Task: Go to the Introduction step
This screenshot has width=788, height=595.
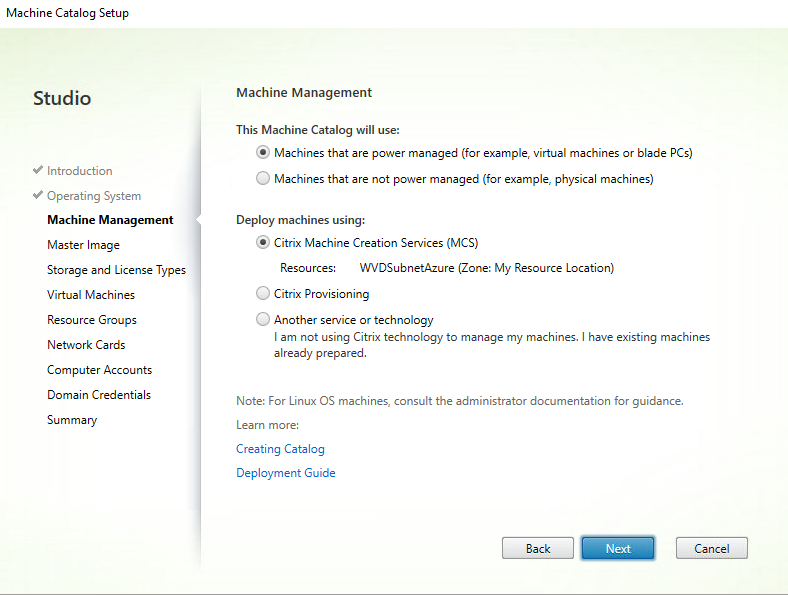Action: tap(79, 171)
